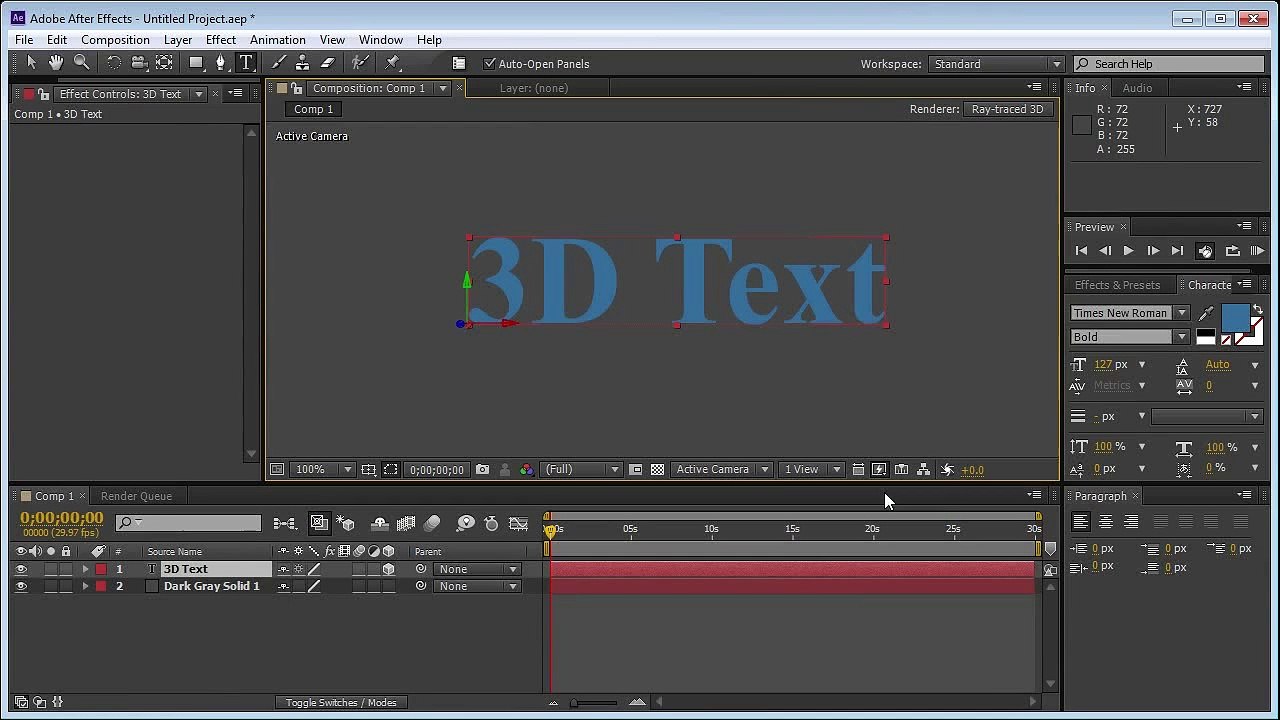Image resolution: width=1280 pixels, height=720 pixels.
Task: Click the Toggle Switches / Modes button
Action: pyautogui.click(x=341, y=703)
